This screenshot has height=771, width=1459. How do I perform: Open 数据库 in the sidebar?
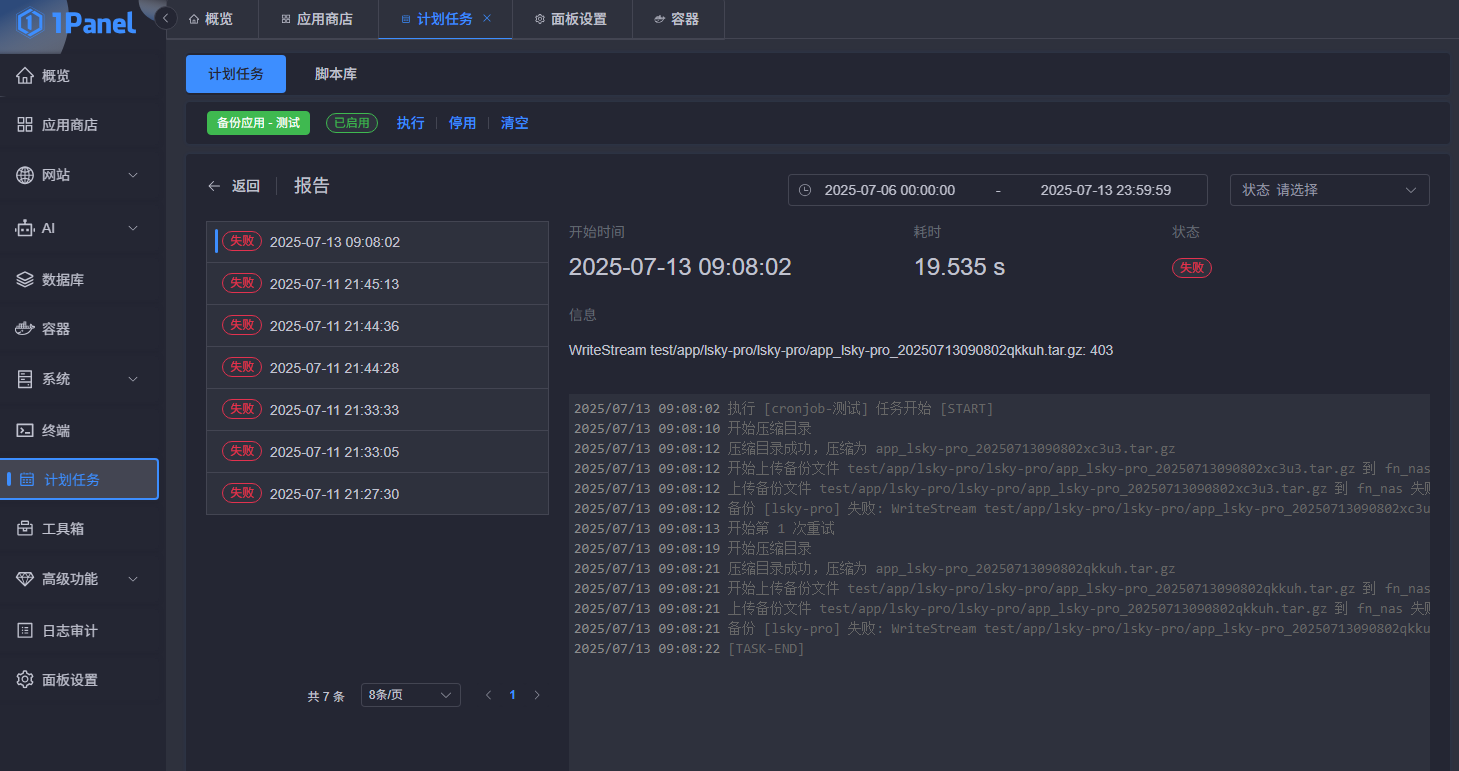[x=80, y=280]
